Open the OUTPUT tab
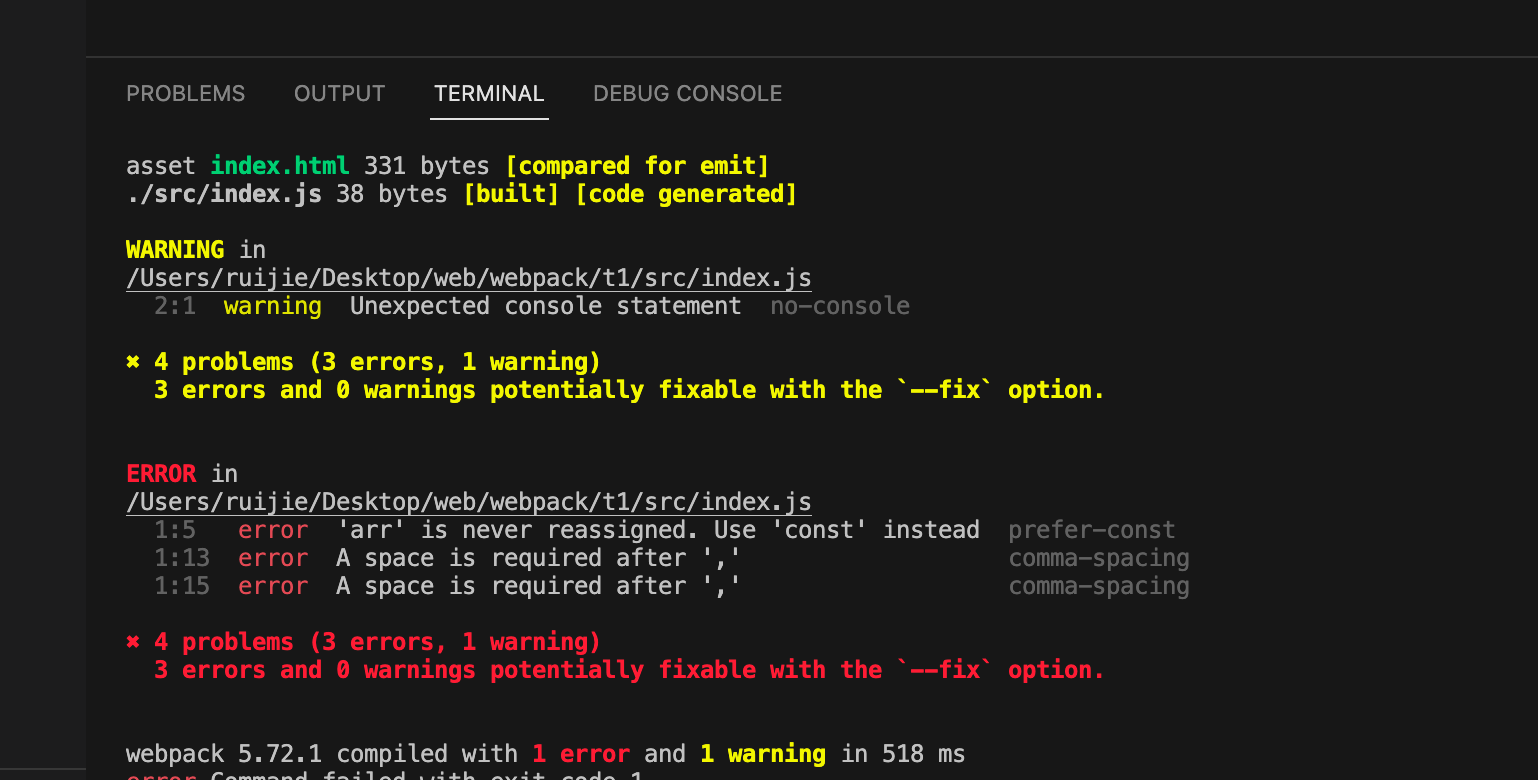 click(x=339, y=93)
